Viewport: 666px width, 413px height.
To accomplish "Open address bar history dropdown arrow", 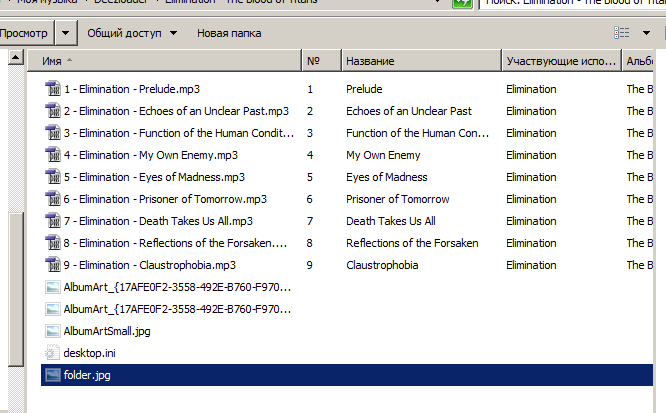I will click(437, 2).
